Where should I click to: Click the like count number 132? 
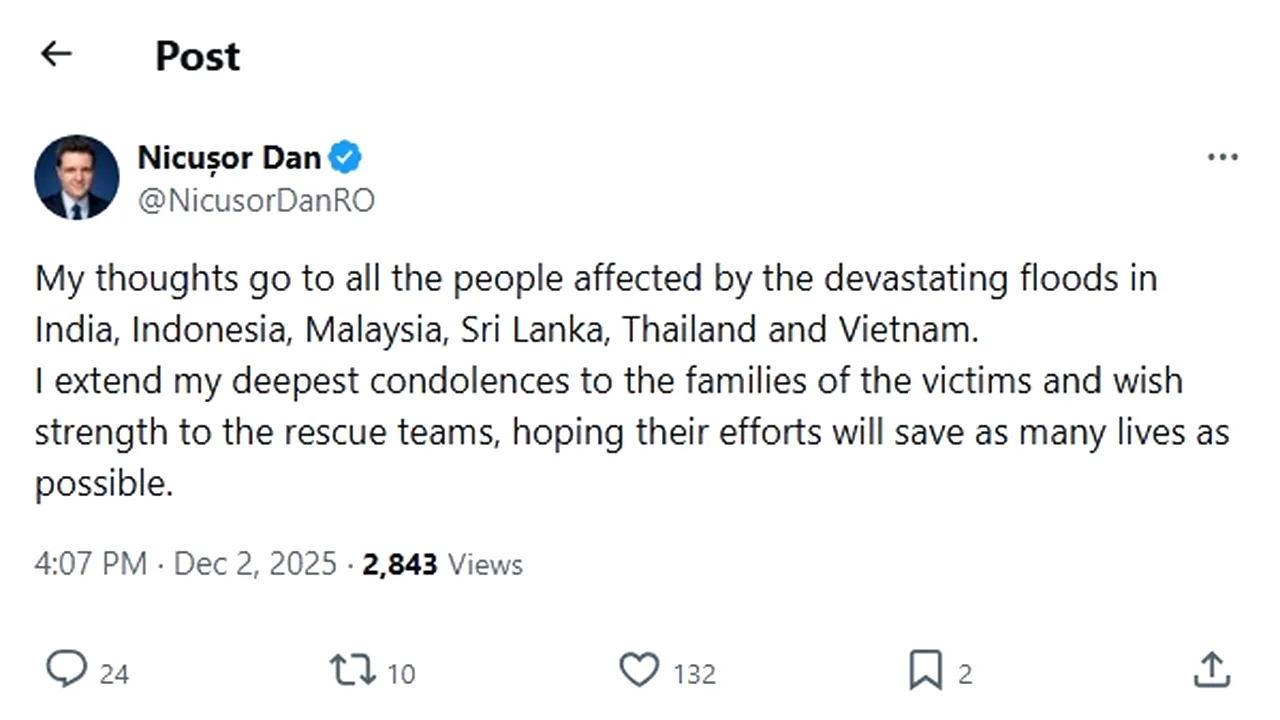[694, 674]
